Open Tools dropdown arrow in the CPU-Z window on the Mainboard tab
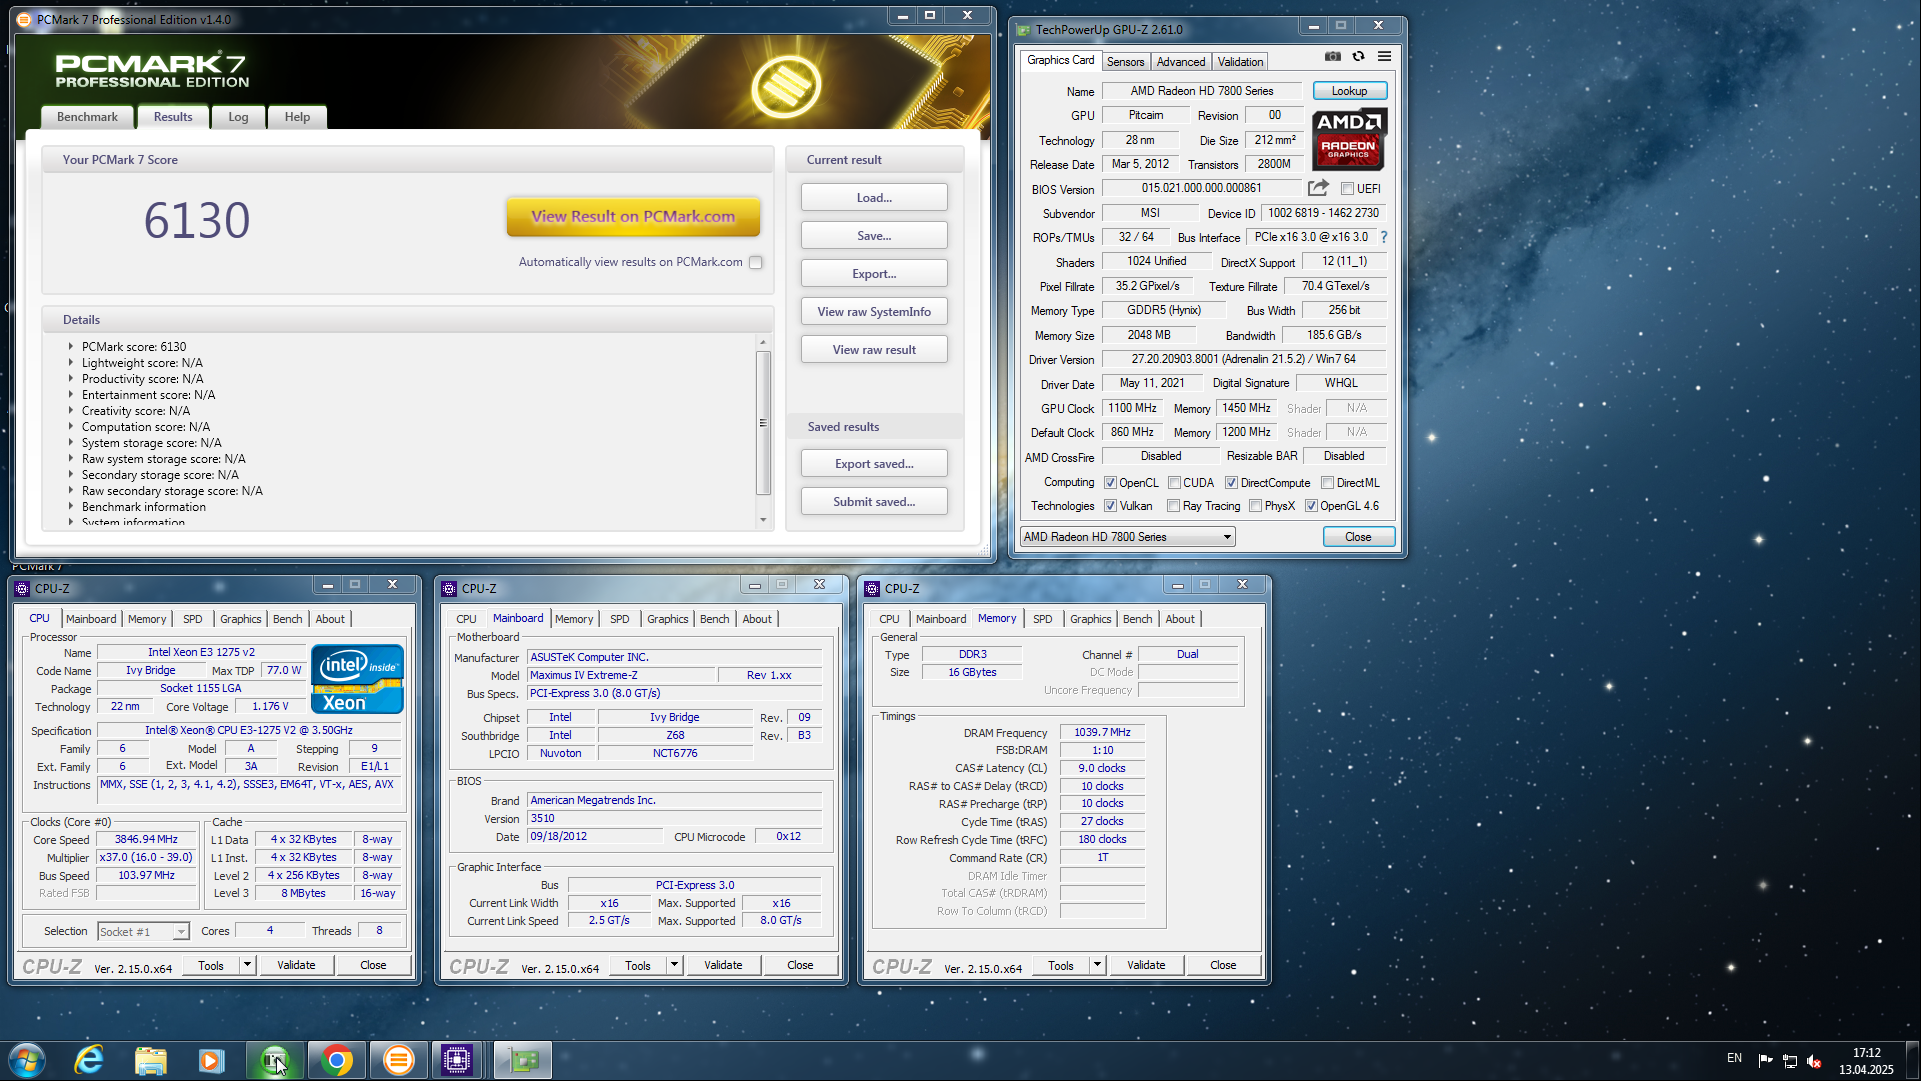The image size is (1921, 1081). tap(674, 965)
